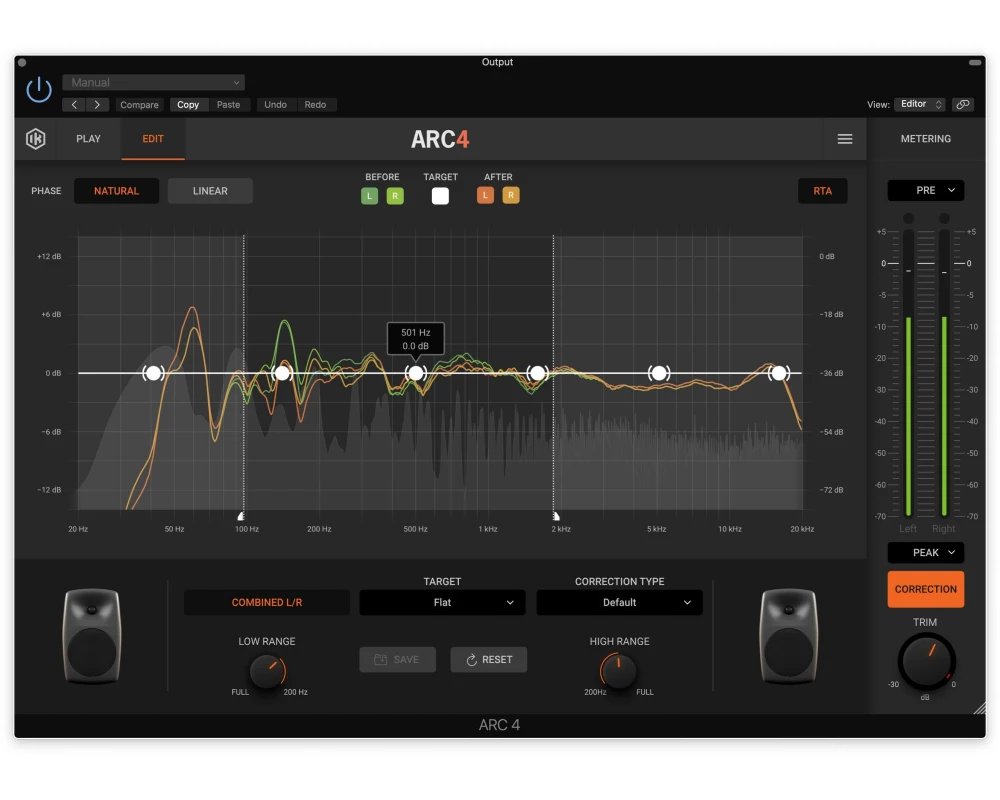
Task: Enable the orange CORRECTION button
Action: pyautogui.click(x=925, y=589)
